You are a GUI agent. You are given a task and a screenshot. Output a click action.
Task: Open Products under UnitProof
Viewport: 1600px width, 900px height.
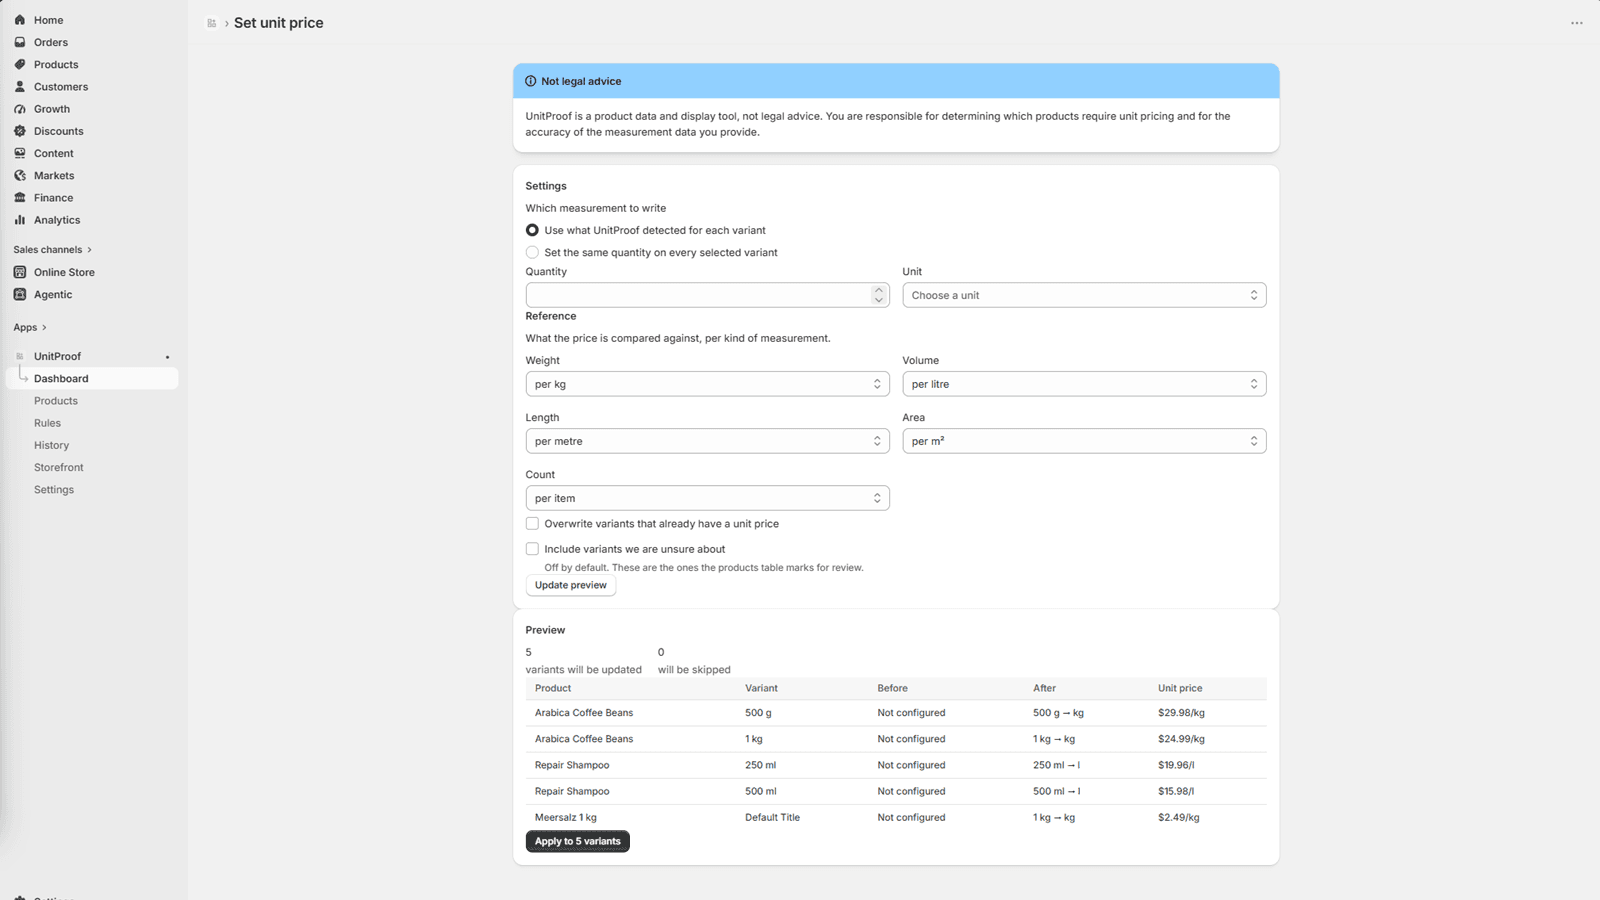tap(56, 401)
